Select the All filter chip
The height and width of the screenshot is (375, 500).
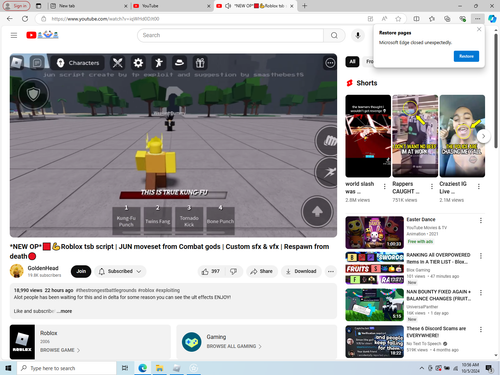tap(352, 62)
